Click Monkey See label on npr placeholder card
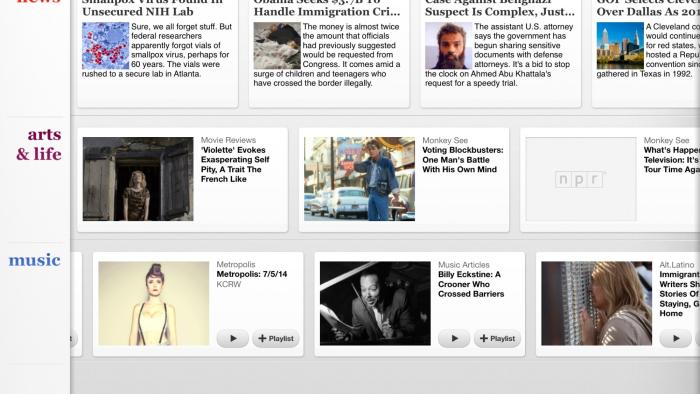Image resolution: width=700 pixels, height=394 pixels. coord(667,140)
